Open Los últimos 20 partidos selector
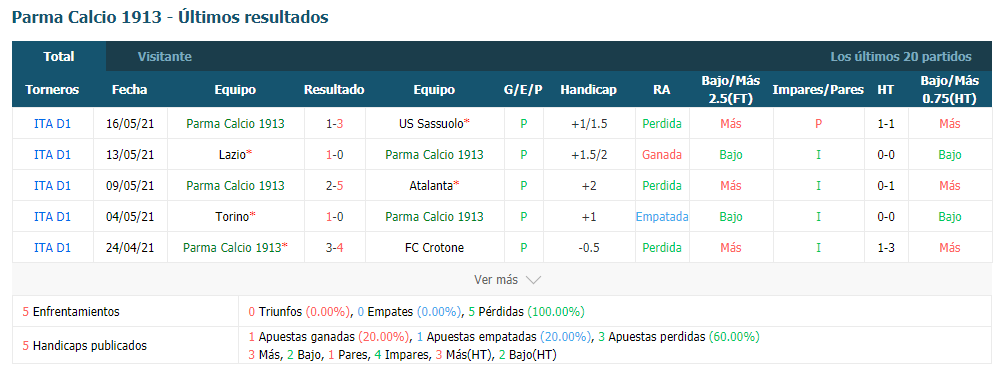 click(x=901, y=56)
